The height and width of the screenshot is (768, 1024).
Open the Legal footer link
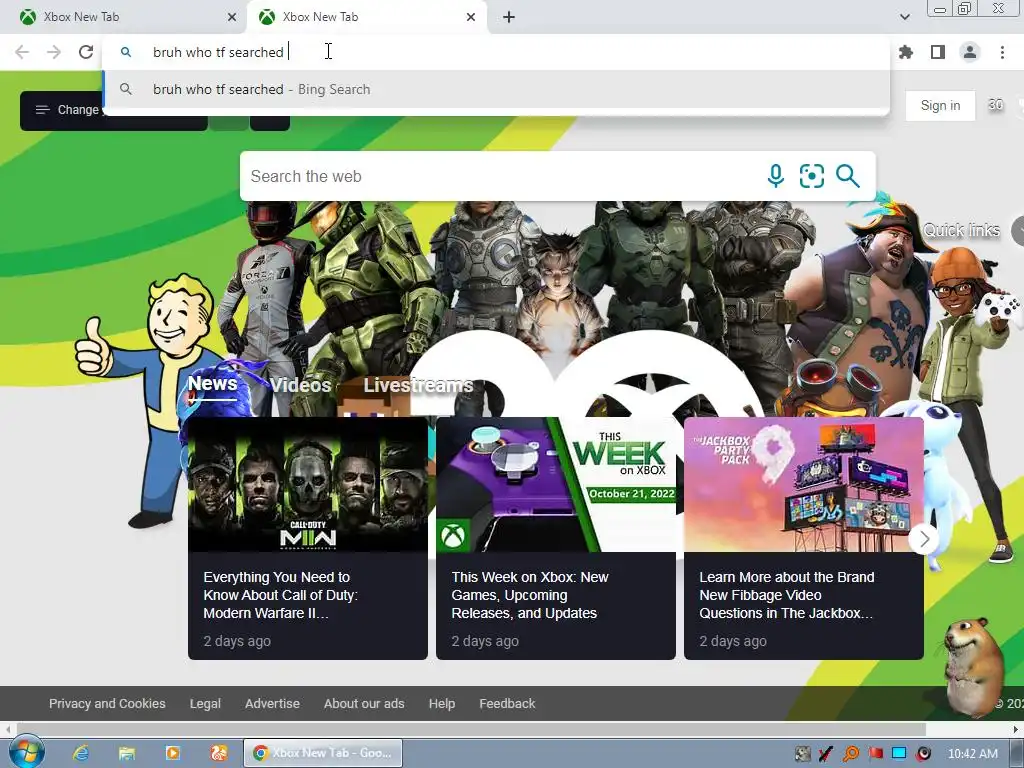point(205,703)
